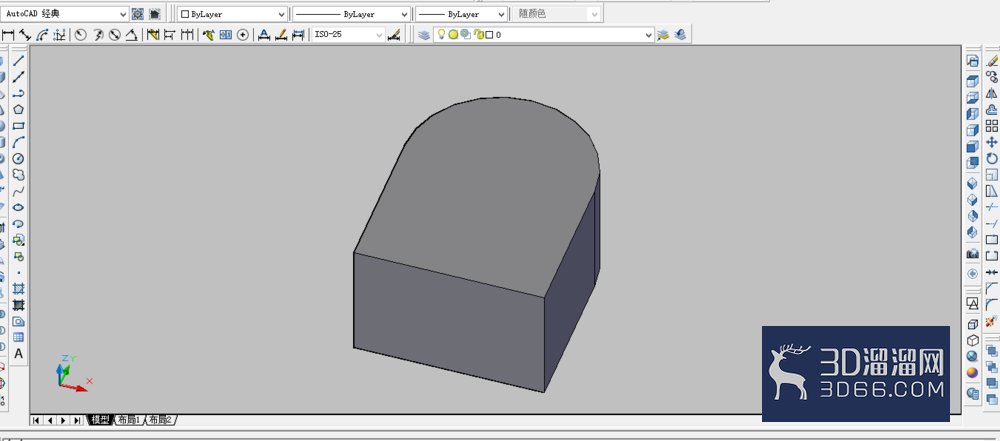The height and width of the screenshot is (441, 1000).
Task: Switch to the 布局1 layout tab
Action: 130,420
